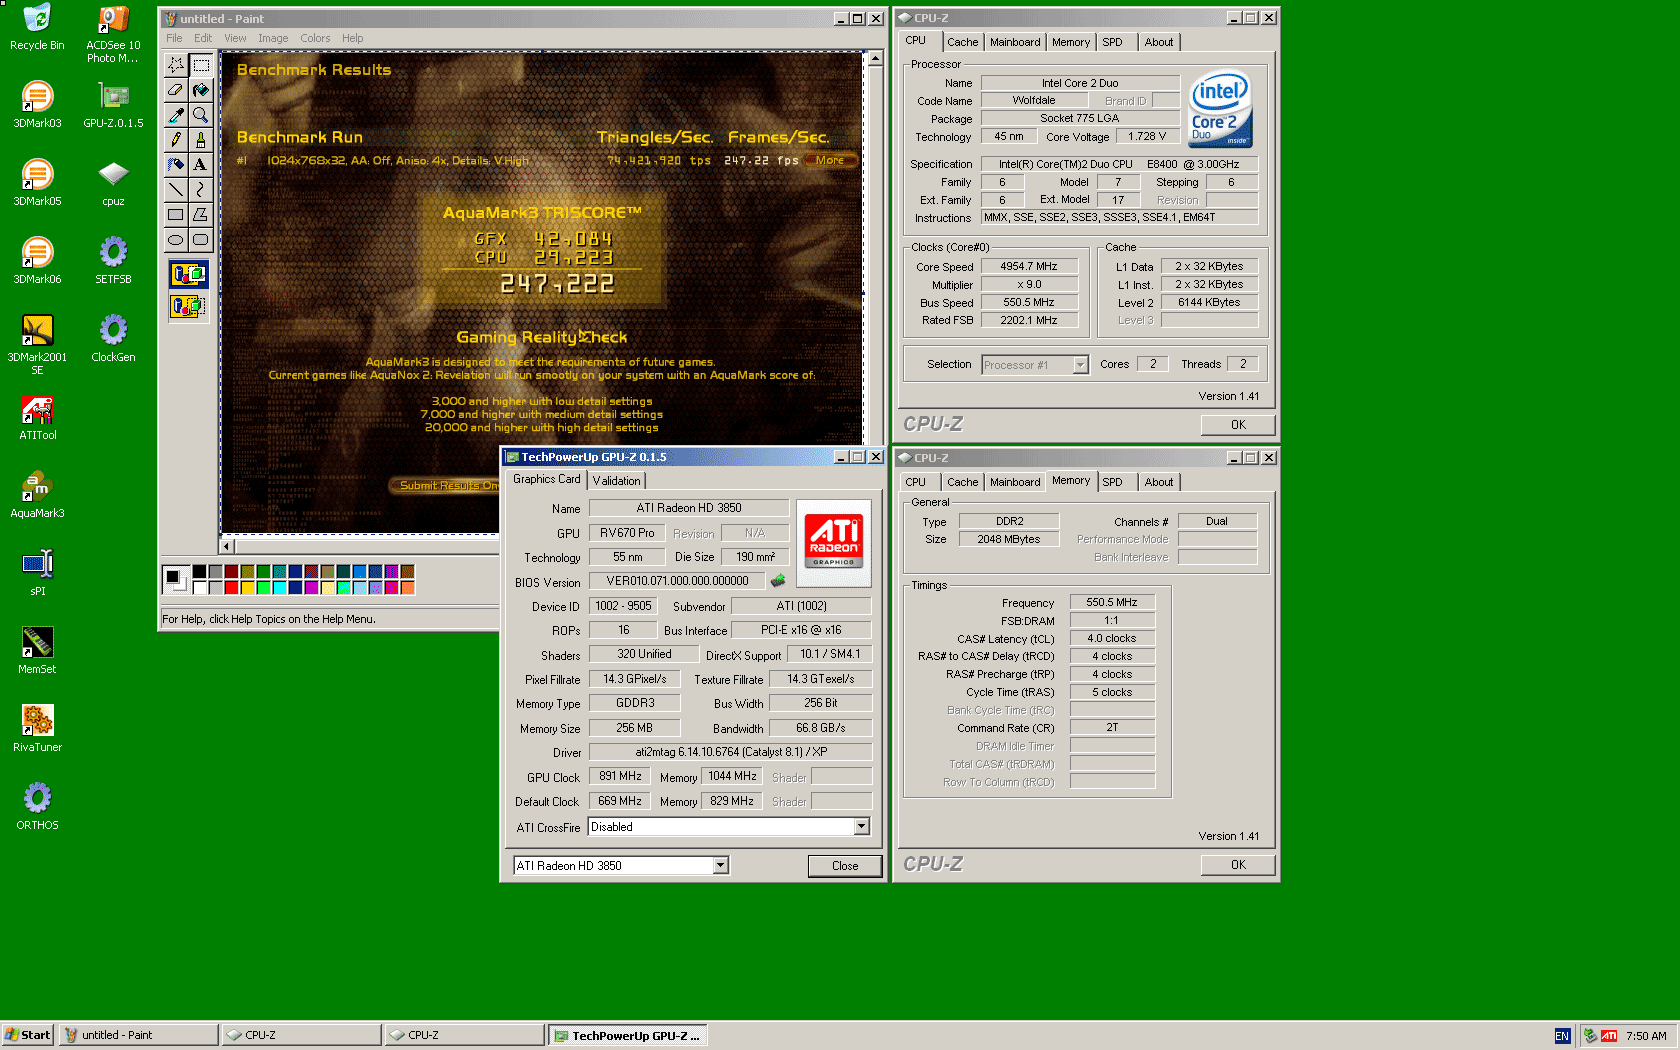Click the ATI Radeon logo in GPU-Z
This screenshot has width=1680, height=1050.
tap(834, 541)
